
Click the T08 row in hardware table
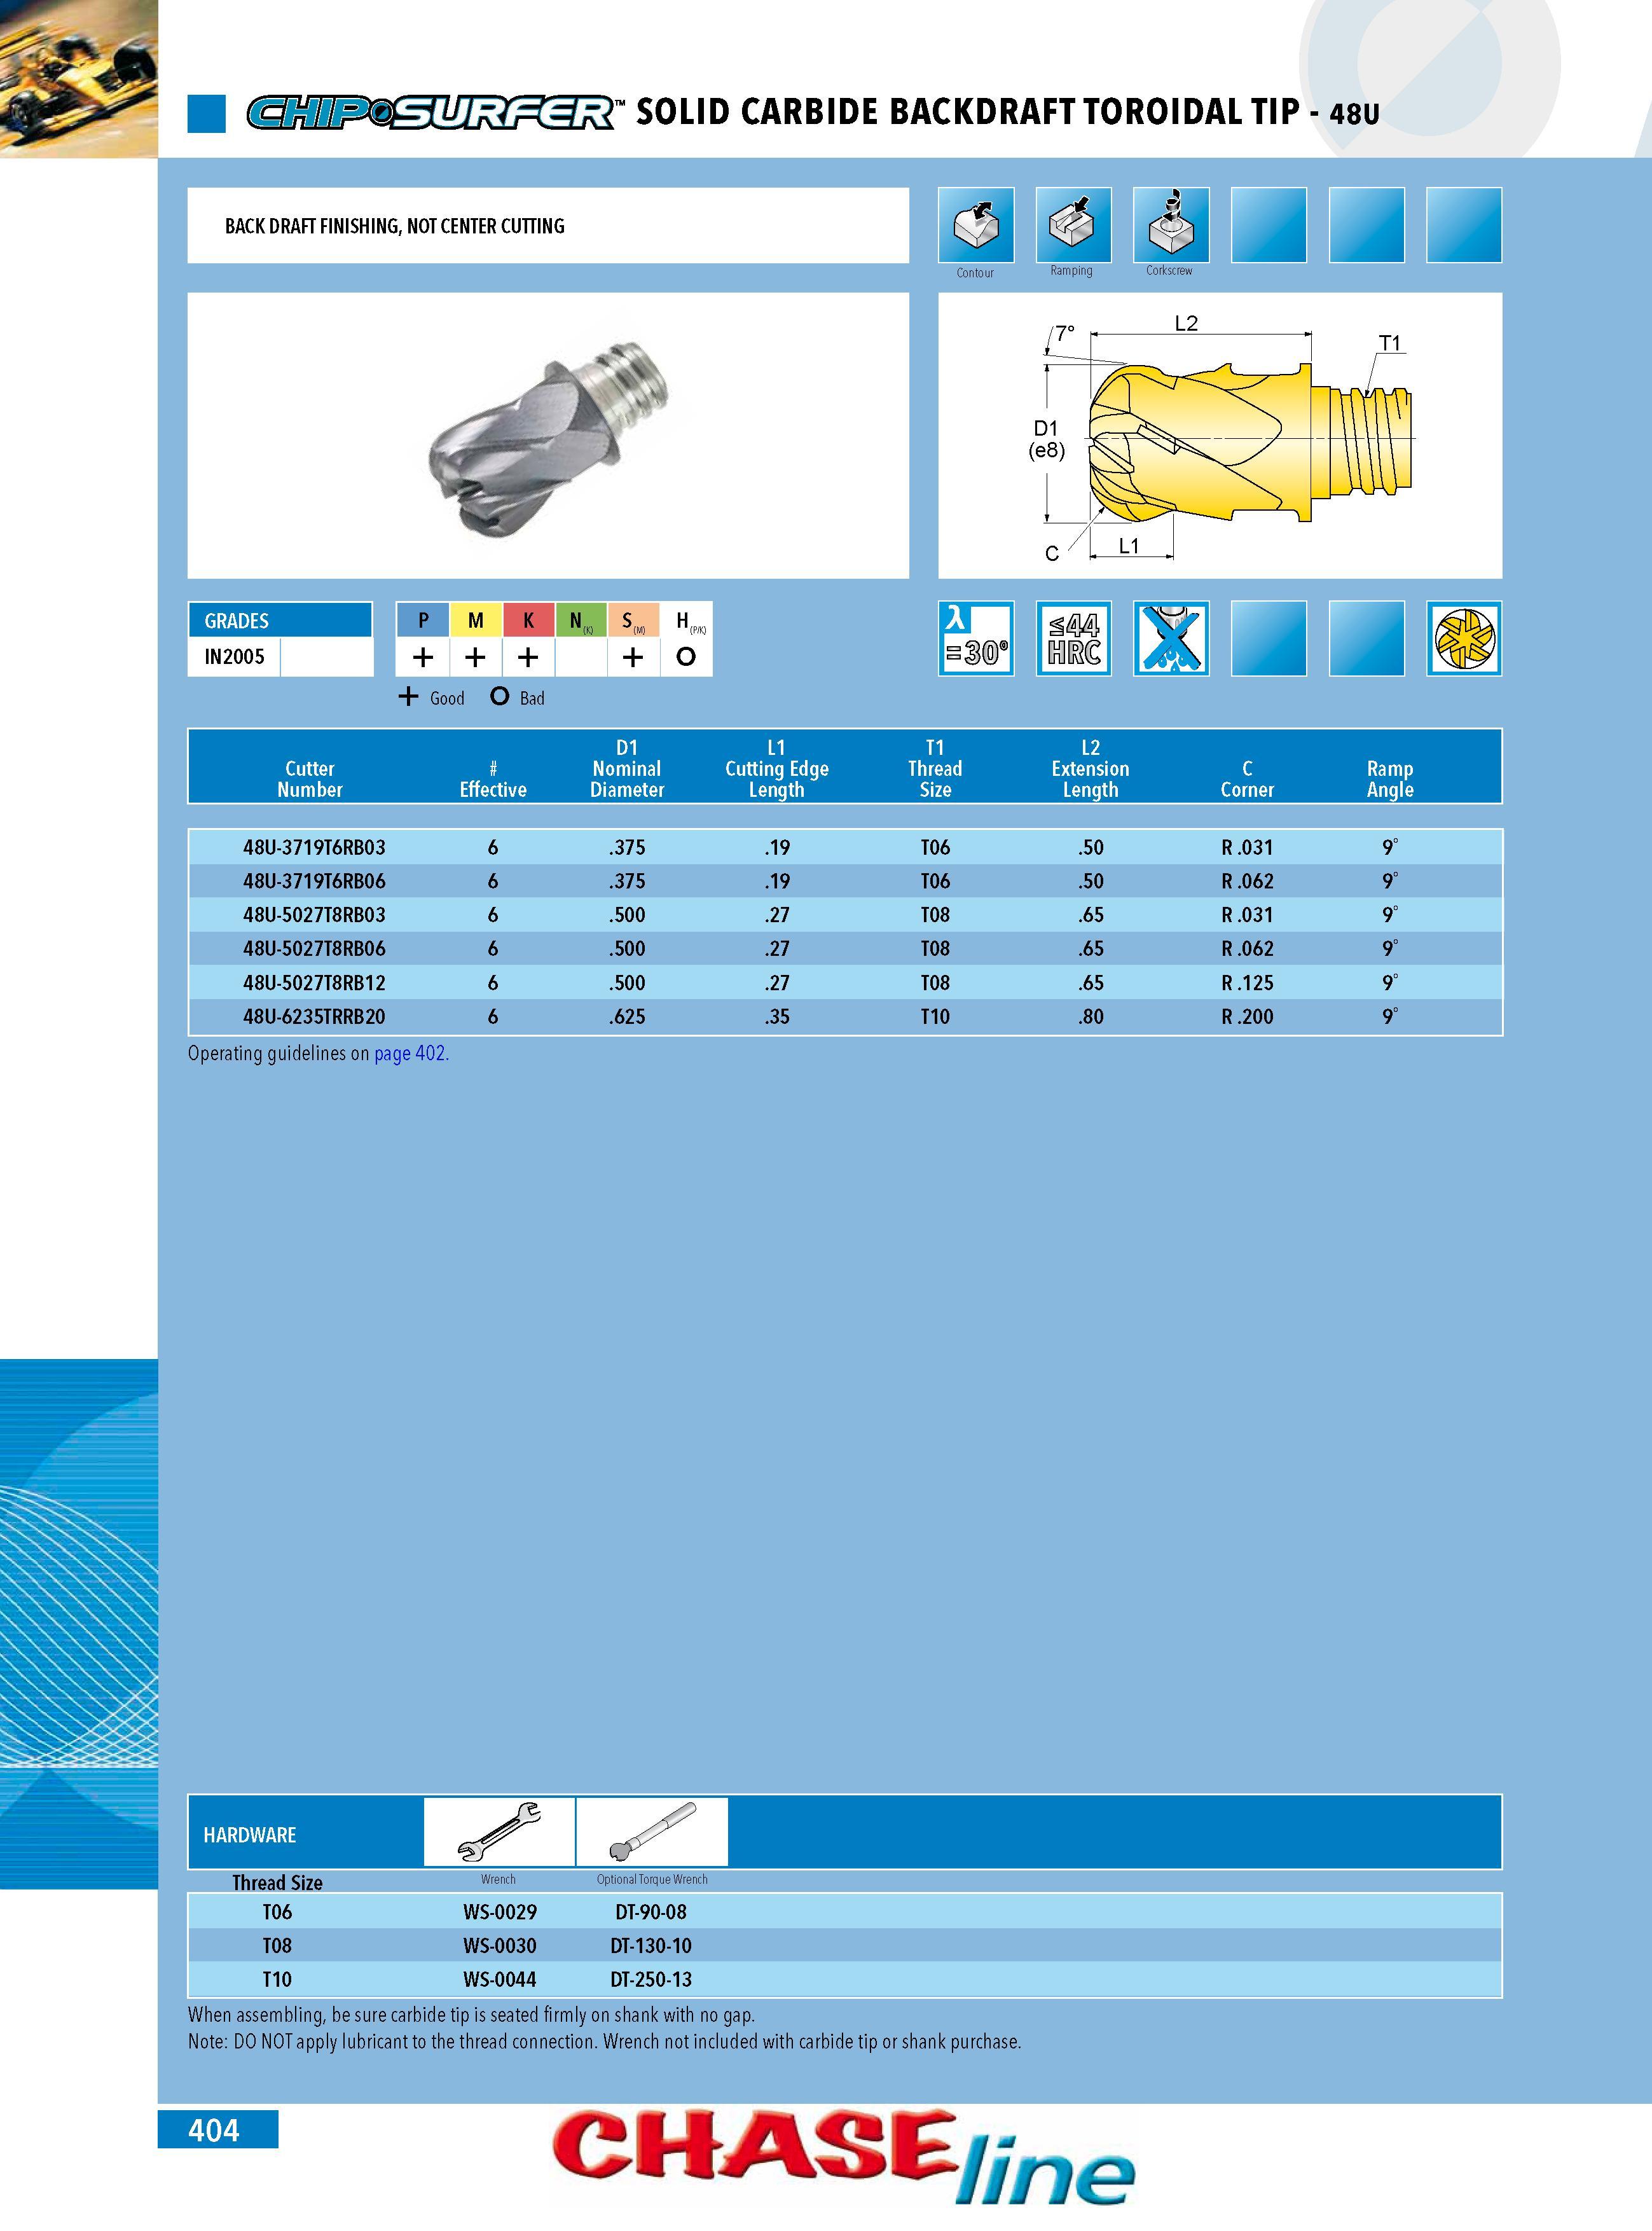845,1946
